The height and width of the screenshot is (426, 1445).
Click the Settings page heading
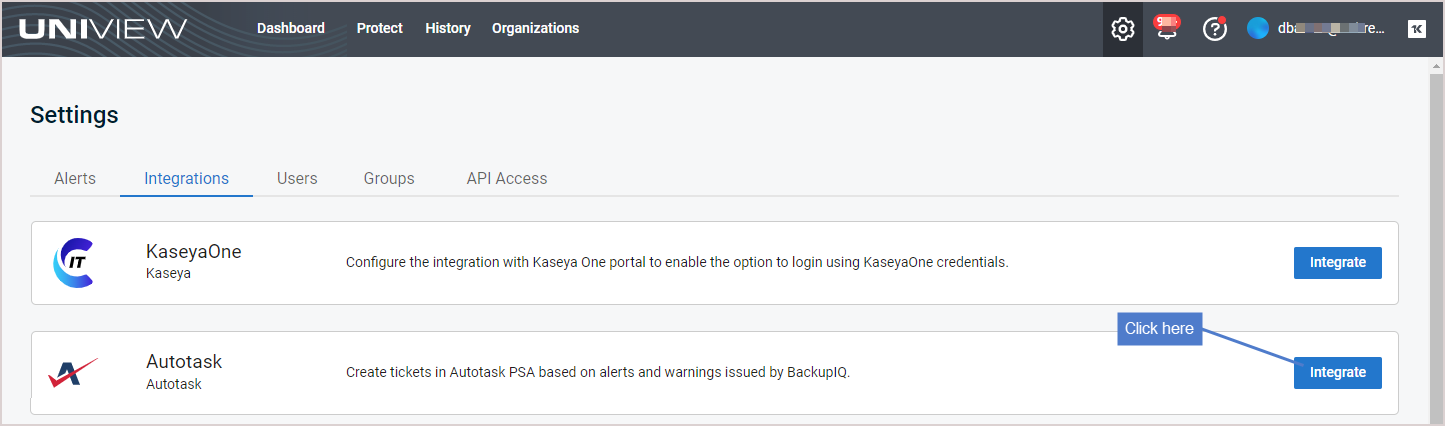(x=75, y=115)
